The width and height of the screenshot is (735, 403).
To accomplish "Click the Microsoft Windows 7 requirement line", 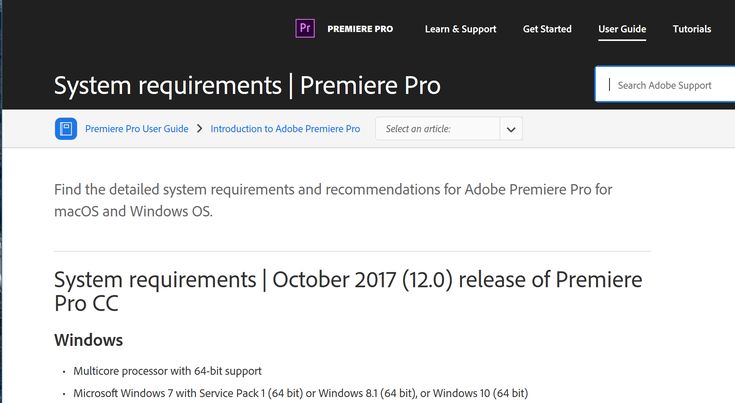I will click(300, 393).
